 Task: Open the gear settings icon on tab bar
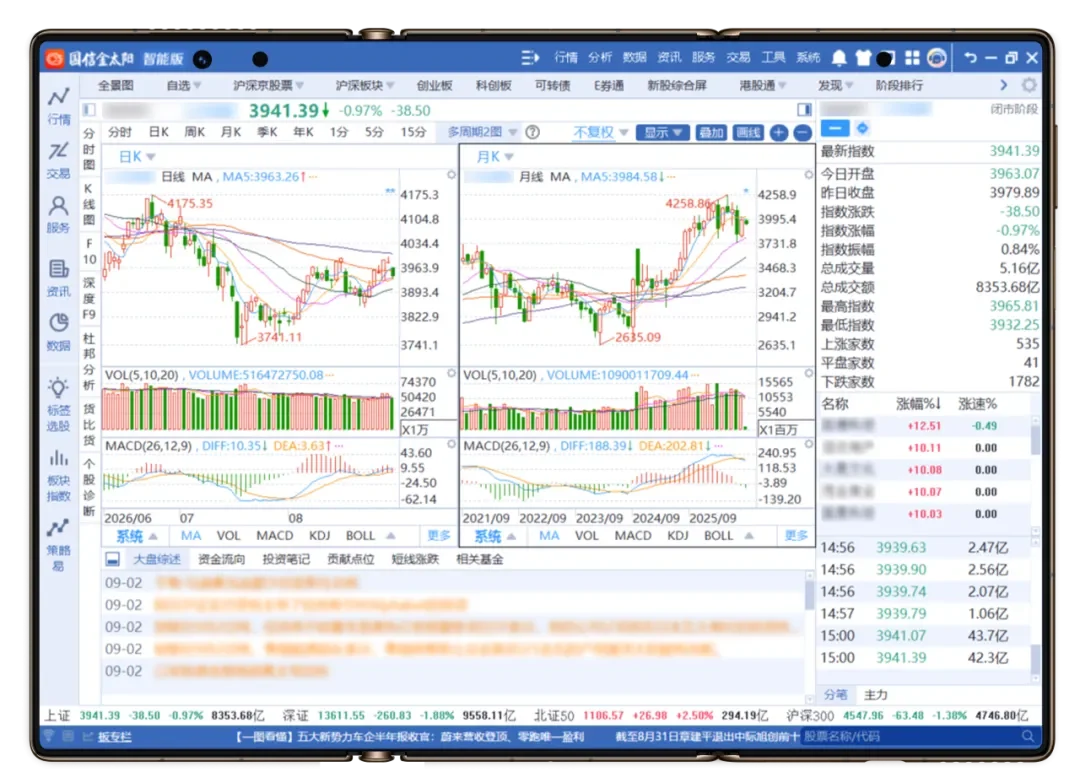click(1028, 85)
